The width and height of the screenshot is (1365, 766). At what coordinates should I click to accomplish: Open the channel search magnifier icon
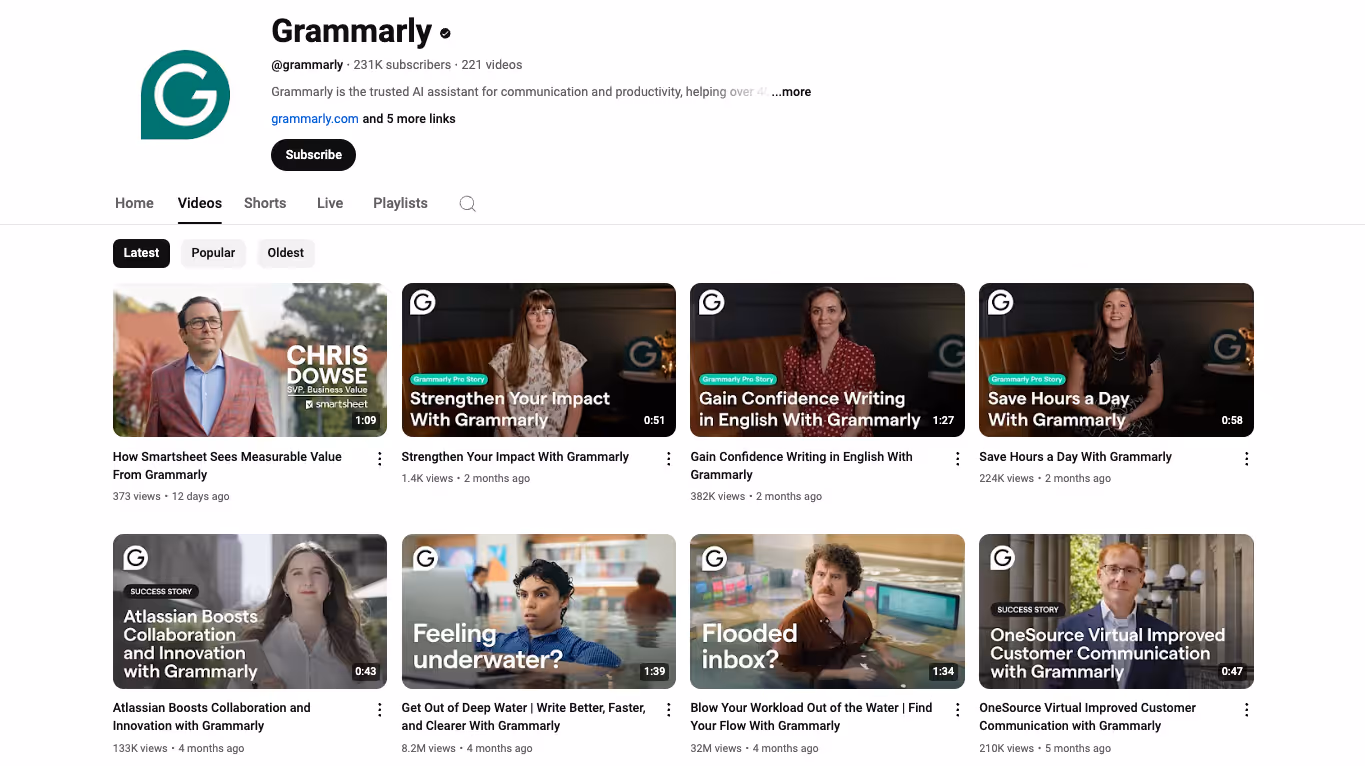(x=467, y=203)
